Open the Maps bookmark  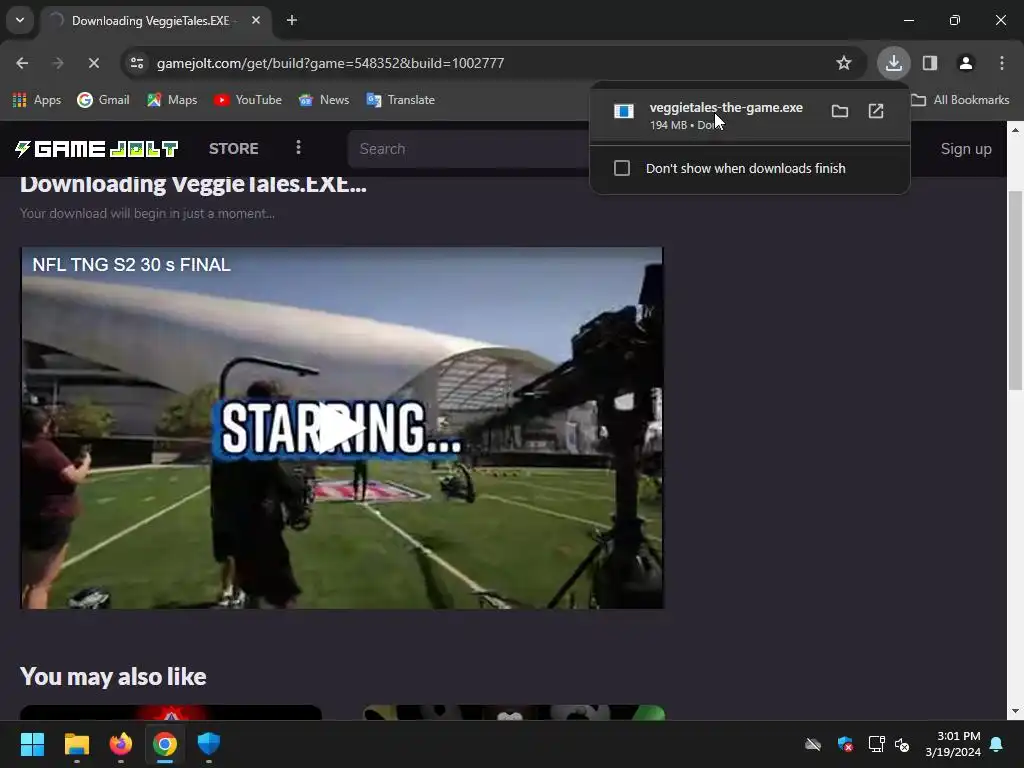(172, 100)
